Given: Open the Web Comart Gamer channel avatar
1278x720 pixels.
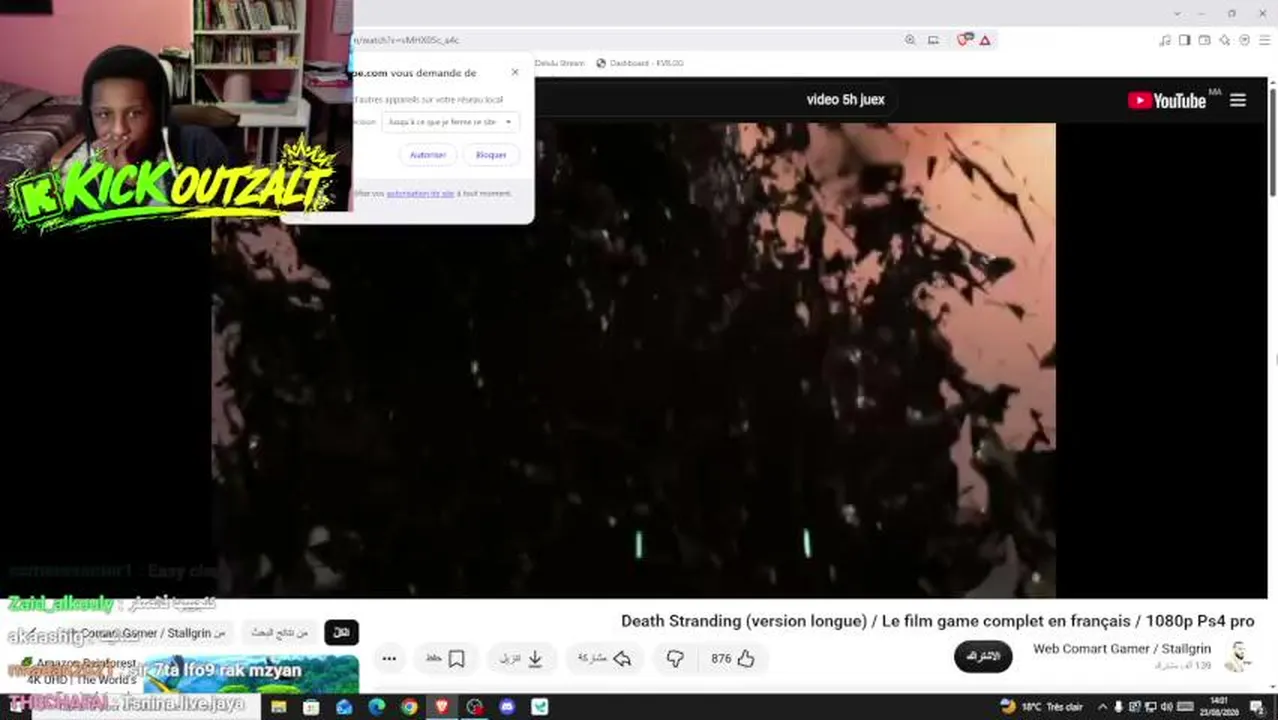Looking at the screenshot, I should point(1239,656).
